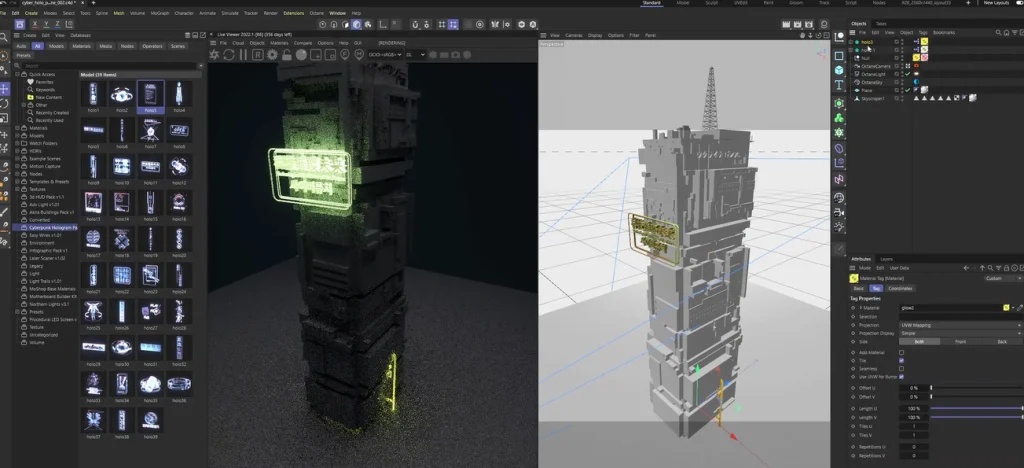Open the Projection UVW Mapping dropdown

click(x=961, y=325)
